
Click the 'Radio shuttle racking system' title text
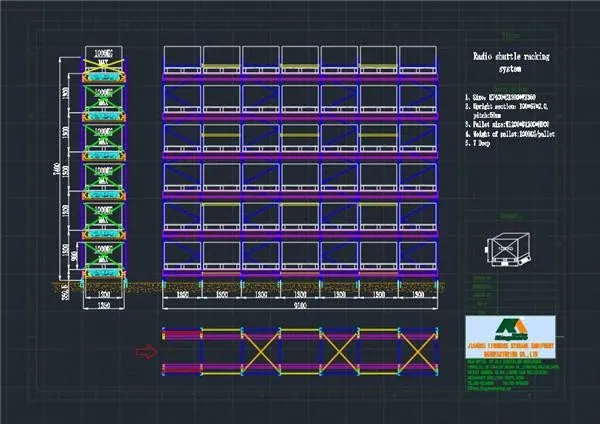tap(511, 62)
